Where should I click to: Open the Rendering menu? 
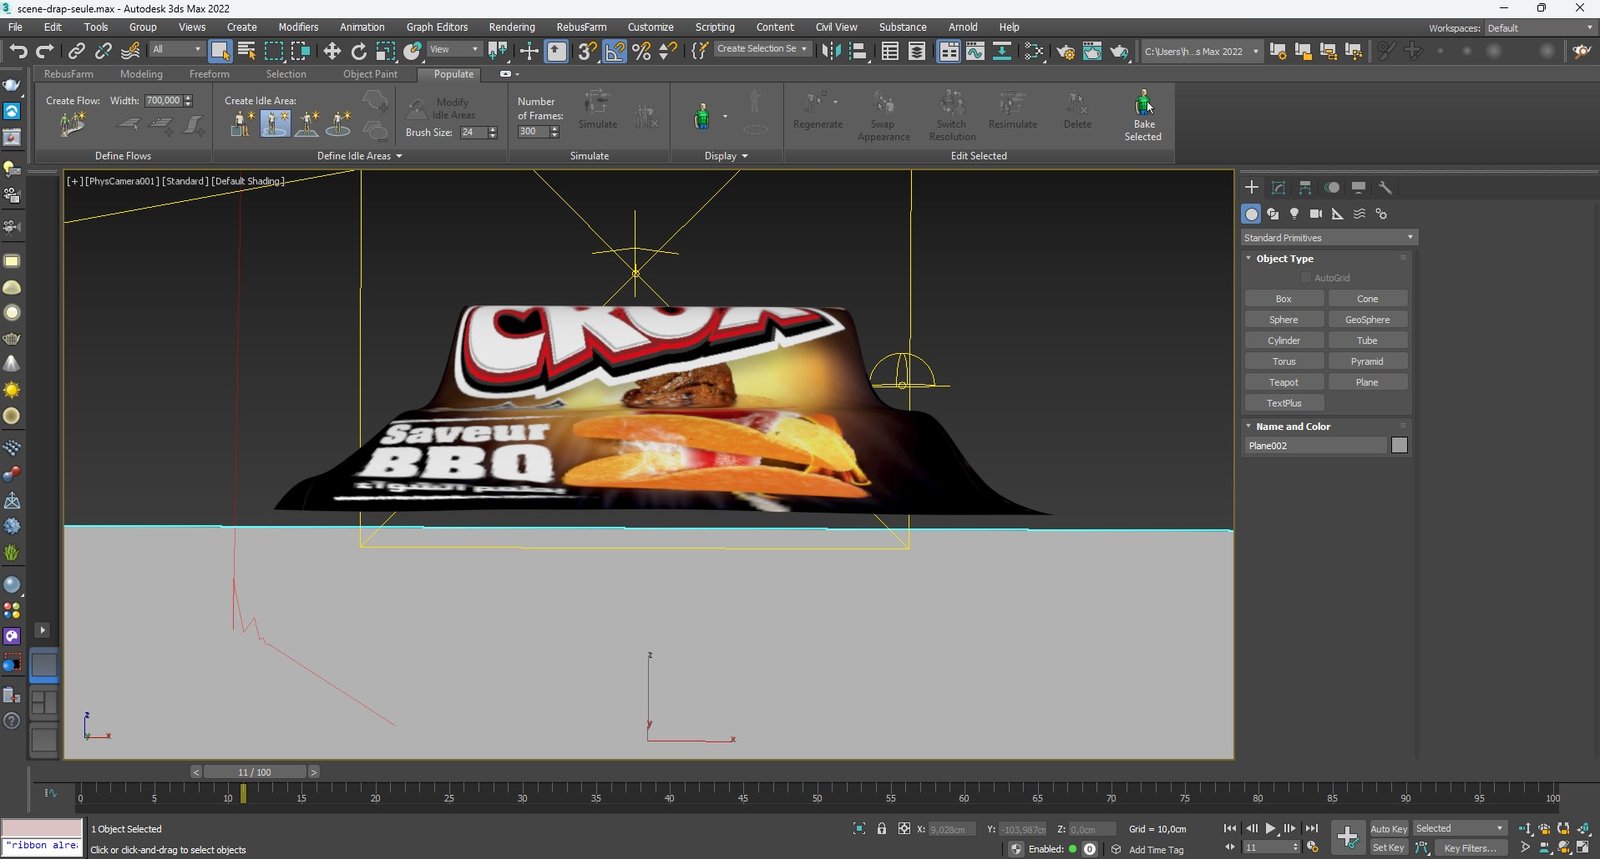(x=511, y=27)
